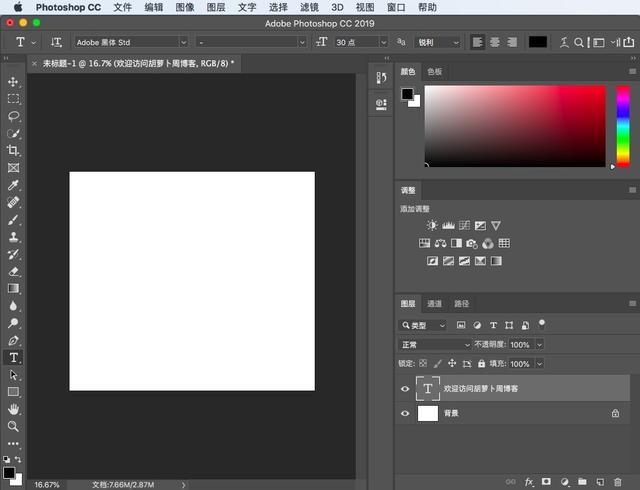Hide the text layer via eye icon

point(405,389)
